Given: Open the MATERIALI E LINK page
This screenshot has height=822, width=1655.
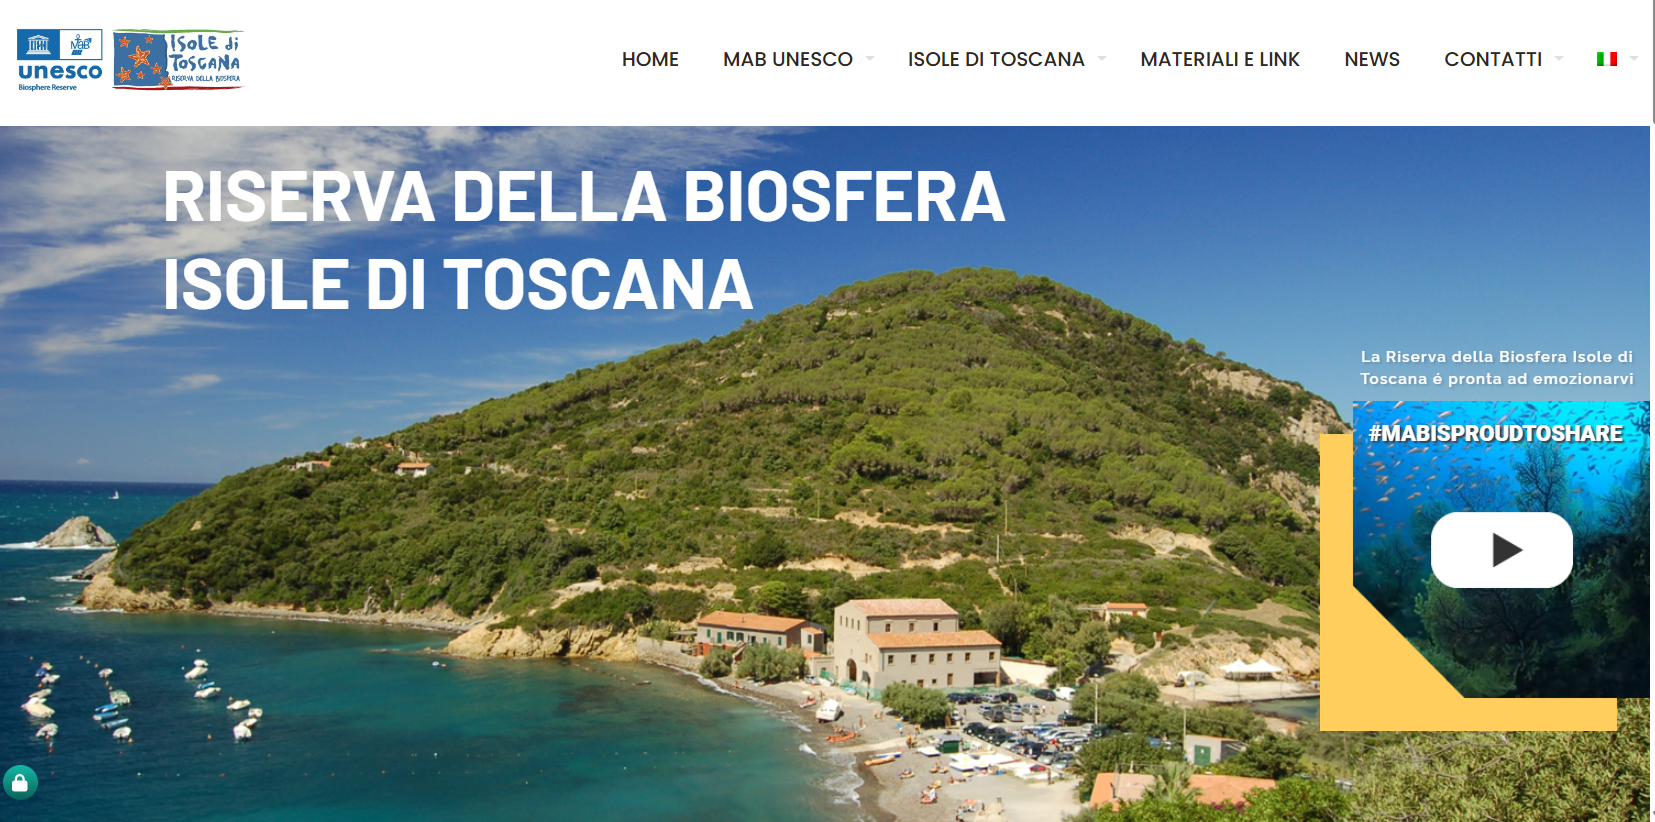Looking at the screenshot, I should tap(1220, 59).
